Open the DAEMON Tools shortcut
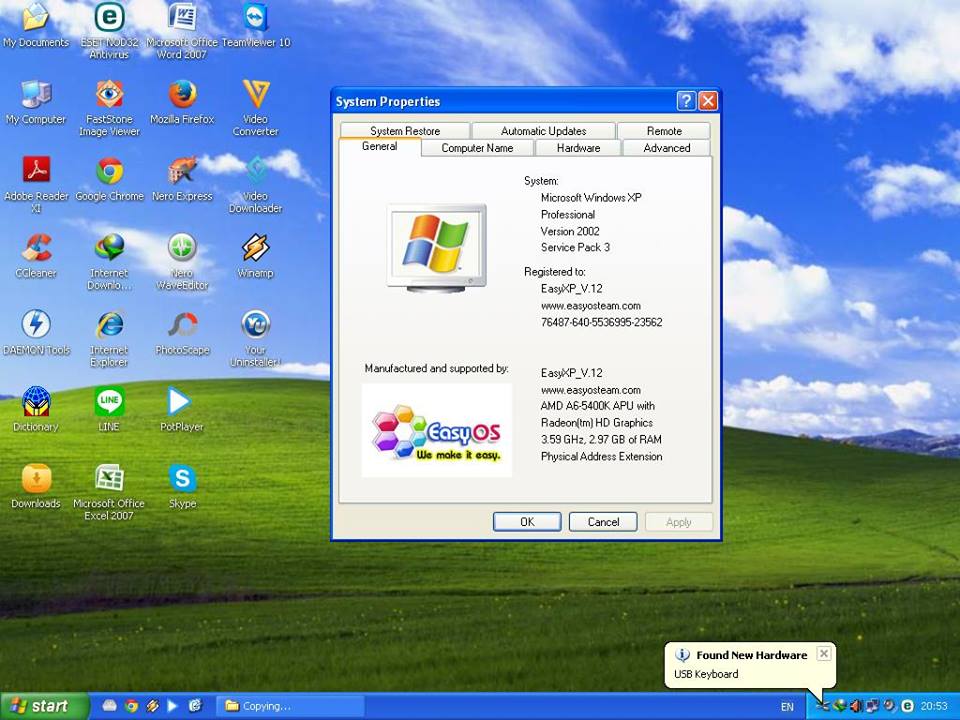The image size is (960, 720). point(36,332)
